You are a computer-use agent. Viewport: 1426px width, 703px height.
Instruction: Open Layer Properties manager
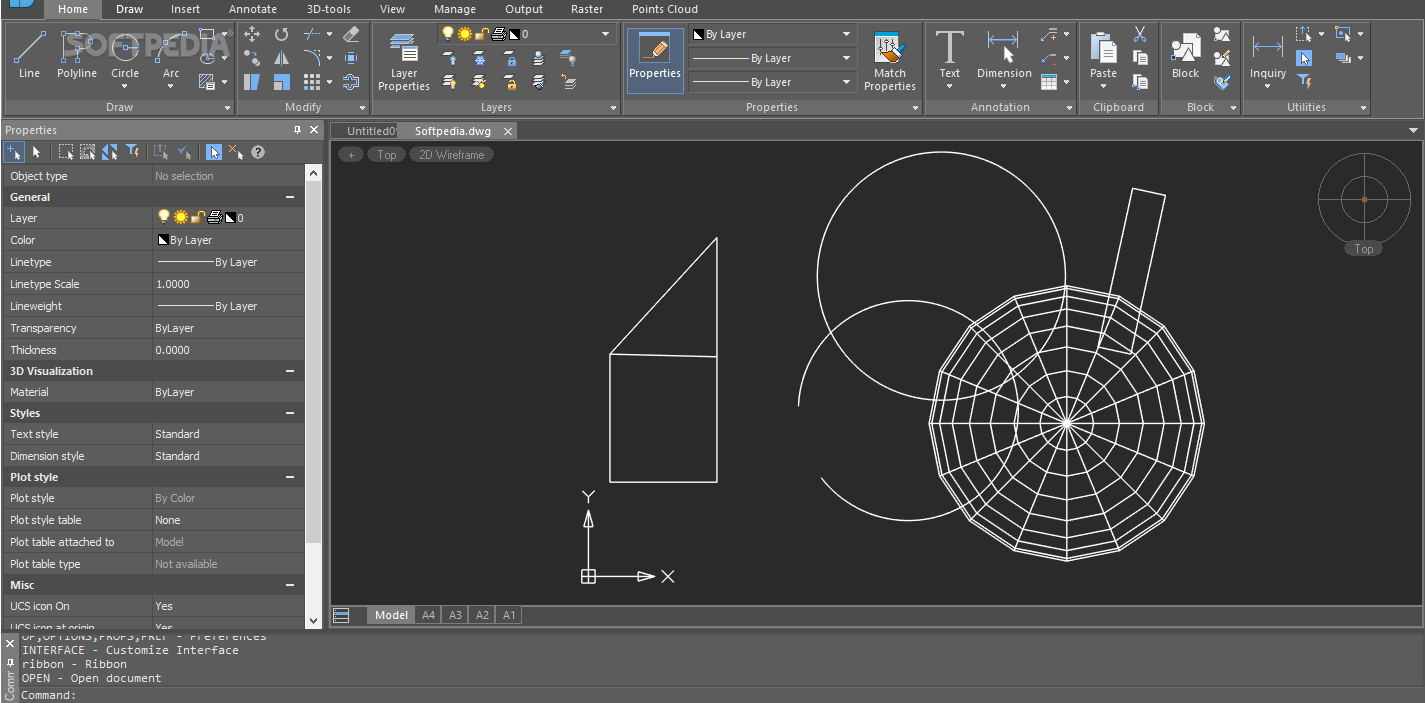[403, 61]
